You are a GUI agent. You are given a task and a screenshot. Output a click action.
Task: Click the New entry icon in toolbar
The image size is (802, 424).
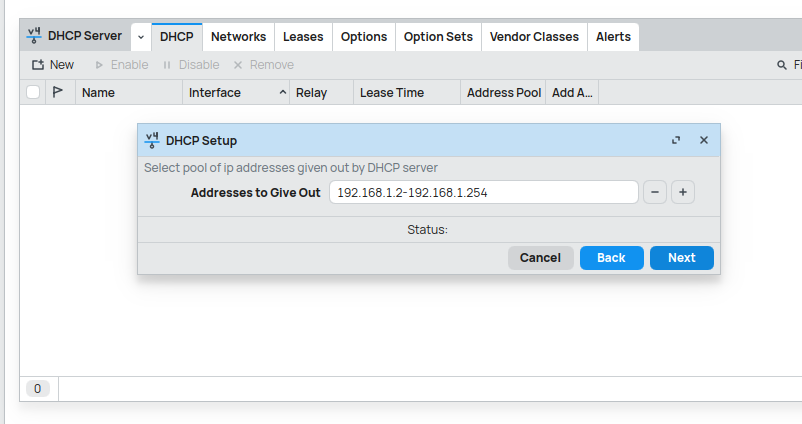38,65
